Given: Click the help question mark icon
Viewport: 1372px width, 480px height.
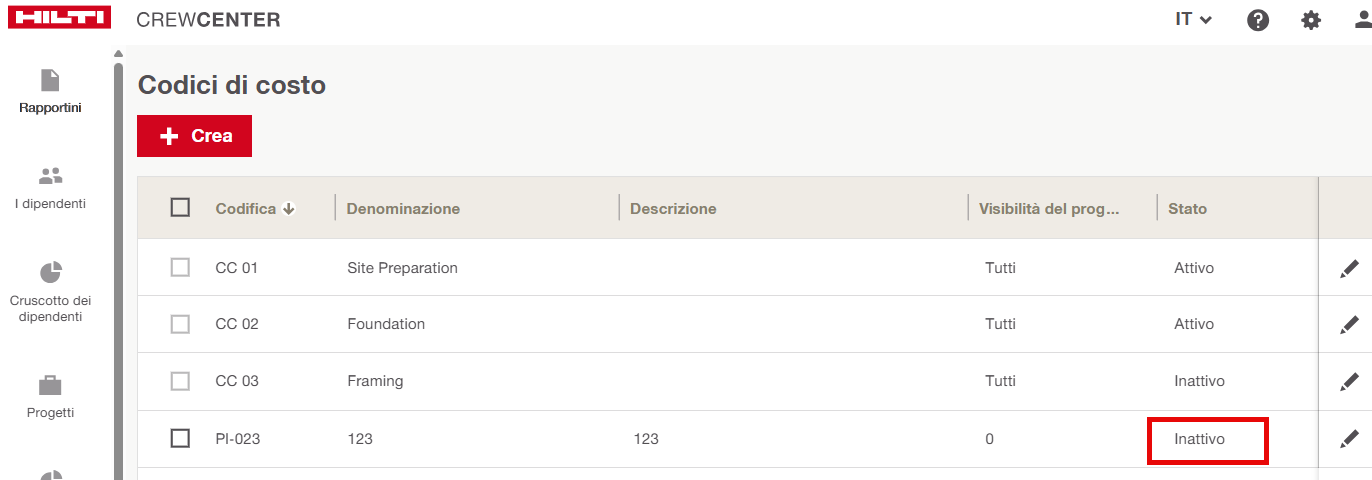Looking at the screenshot, I should click(1258, 20).
